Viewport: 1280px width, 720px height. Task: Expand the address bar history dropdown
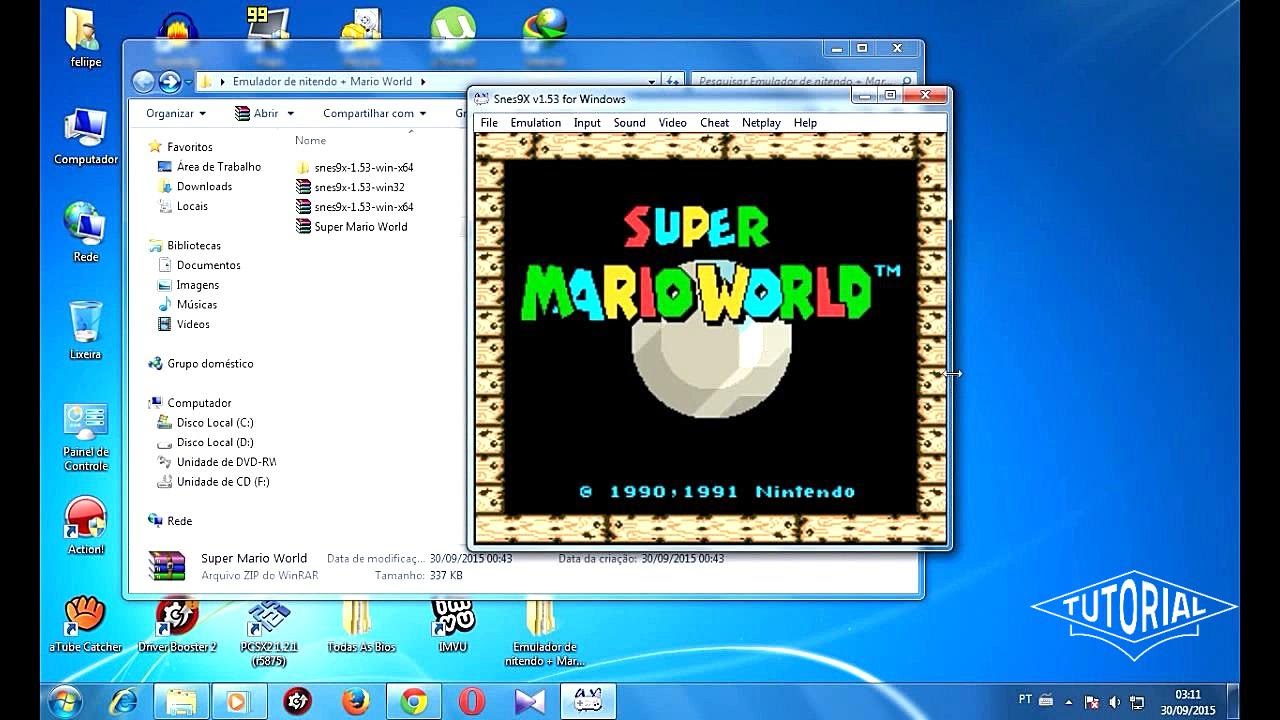click(652, 82)
